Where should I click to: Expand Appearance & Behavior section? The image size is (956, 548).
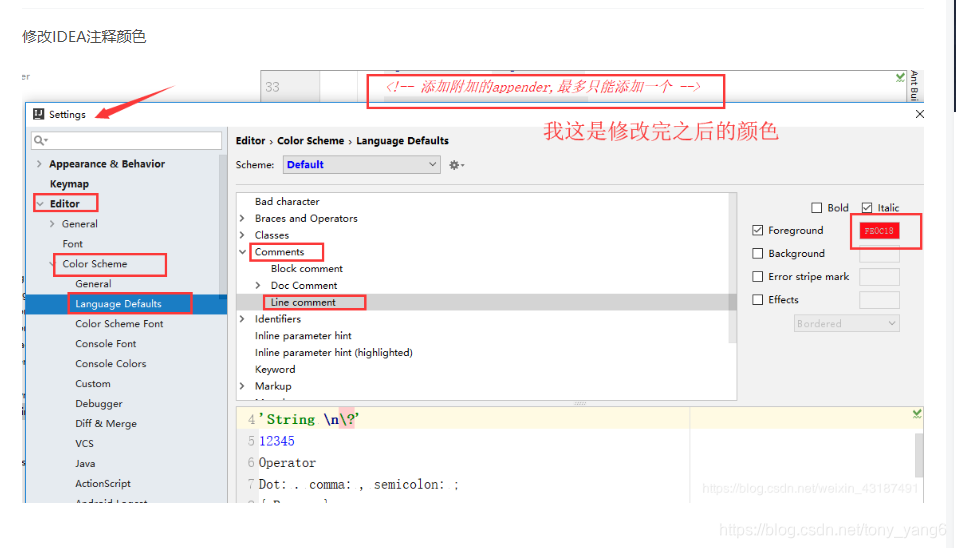point(39,163)
